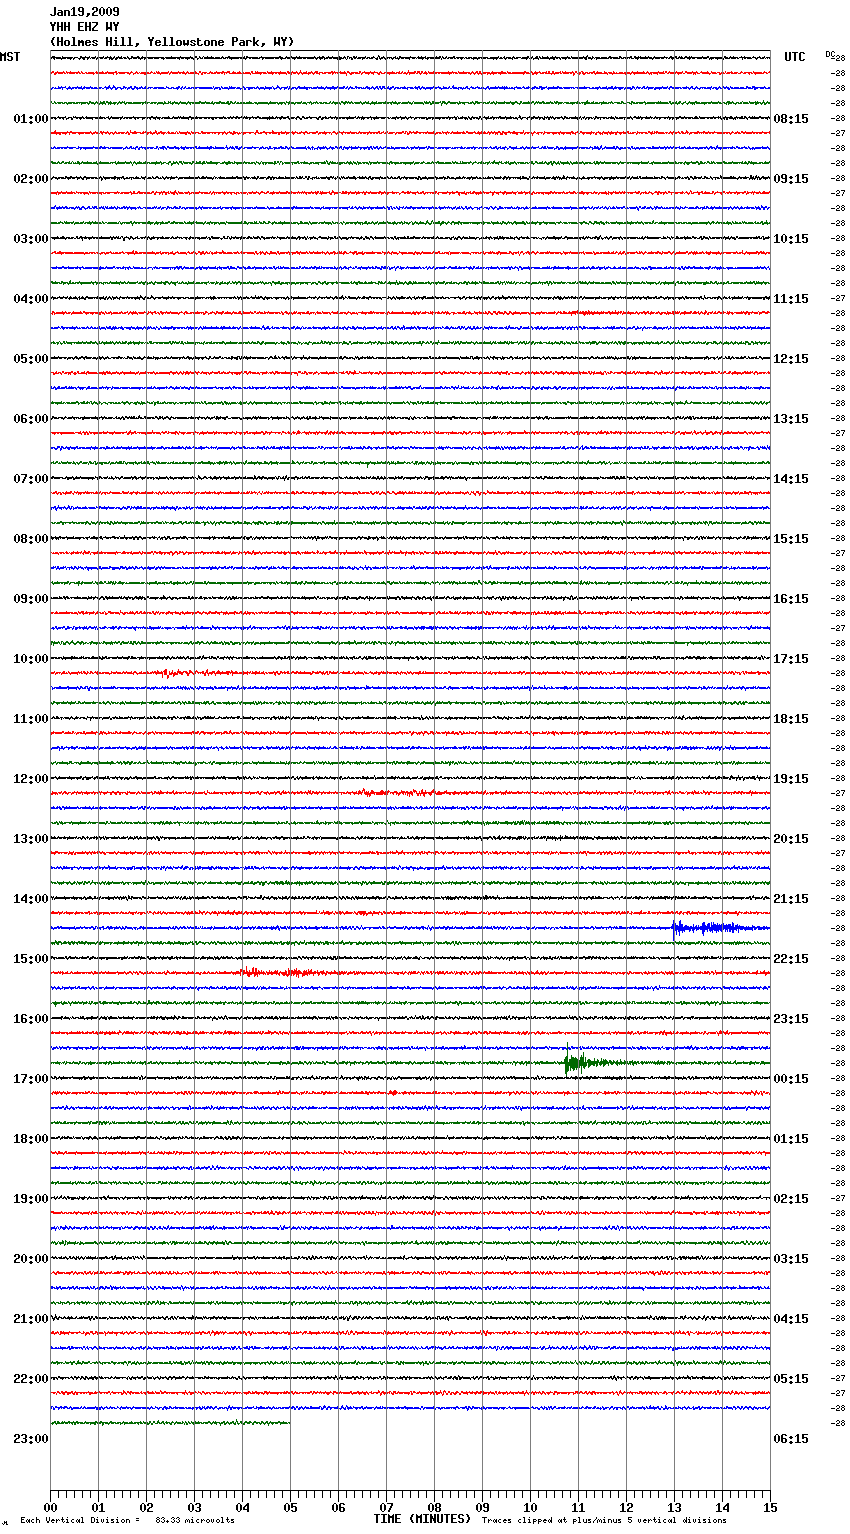The image size is (850, 1534).
Task: Select the 10:00 MST hour label
Action: [x=31, y=659]
